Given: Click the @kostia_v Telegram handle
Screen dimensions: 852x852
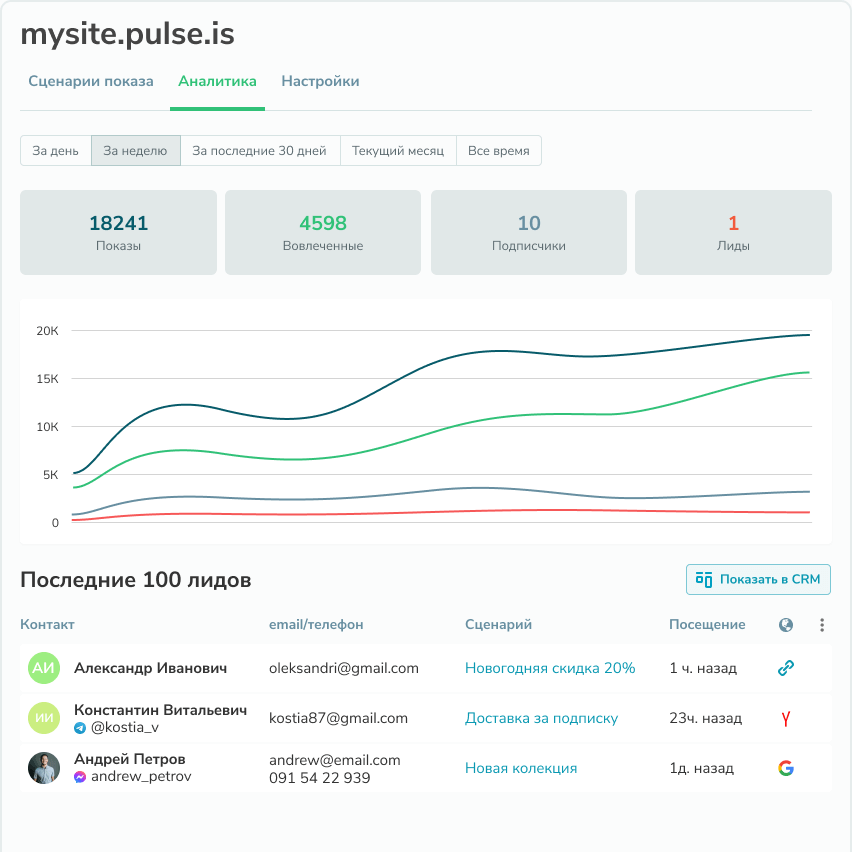Looking at the screenshot, I should (125, 728).
